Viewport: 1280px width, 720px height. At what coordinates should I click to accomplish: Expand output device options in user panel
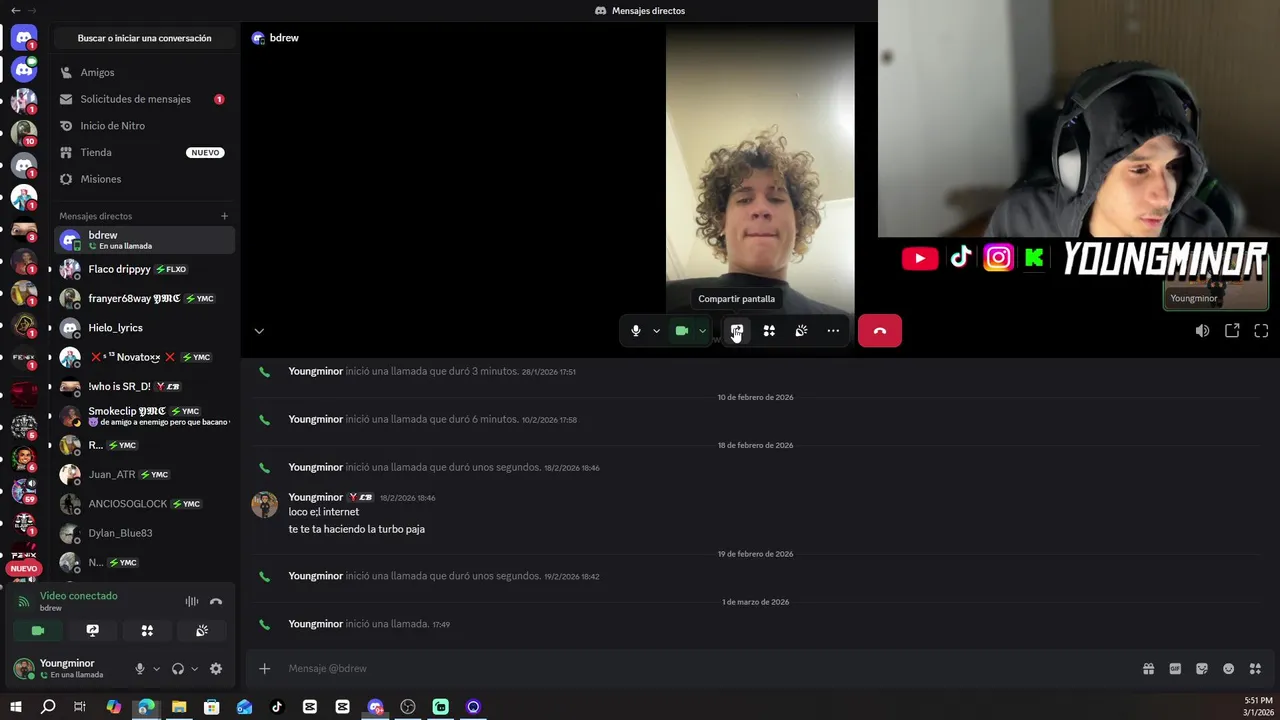[194, 669]
